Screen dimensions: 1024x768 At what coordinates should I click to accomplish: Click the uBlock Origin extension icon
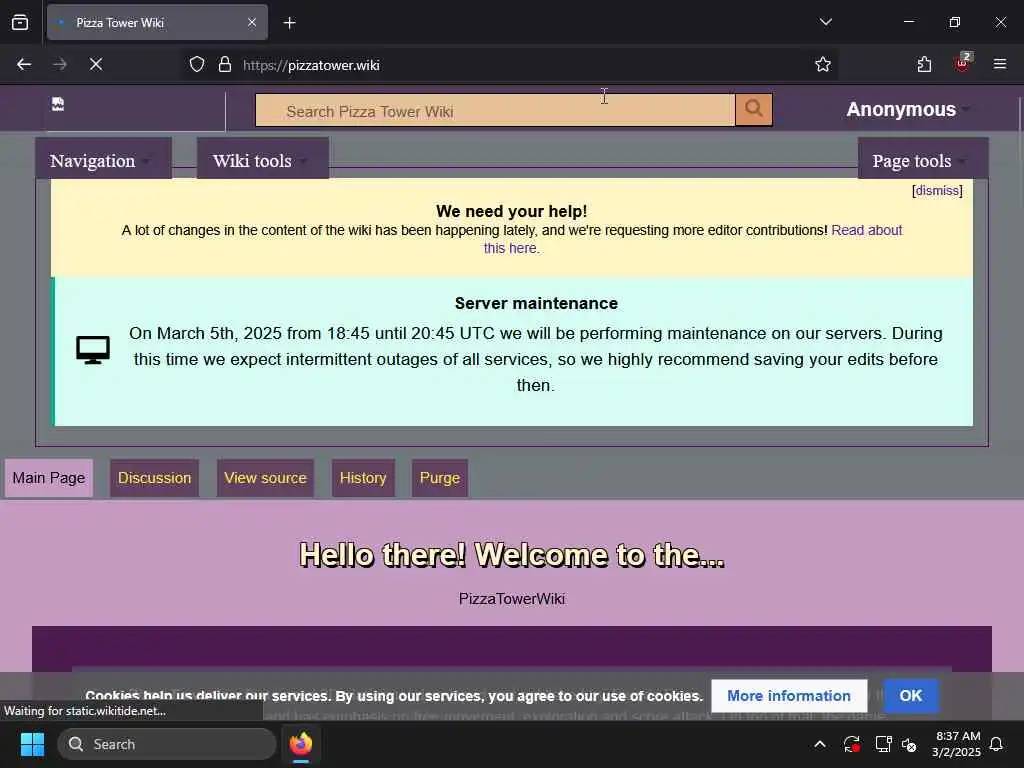coord(963,63)
